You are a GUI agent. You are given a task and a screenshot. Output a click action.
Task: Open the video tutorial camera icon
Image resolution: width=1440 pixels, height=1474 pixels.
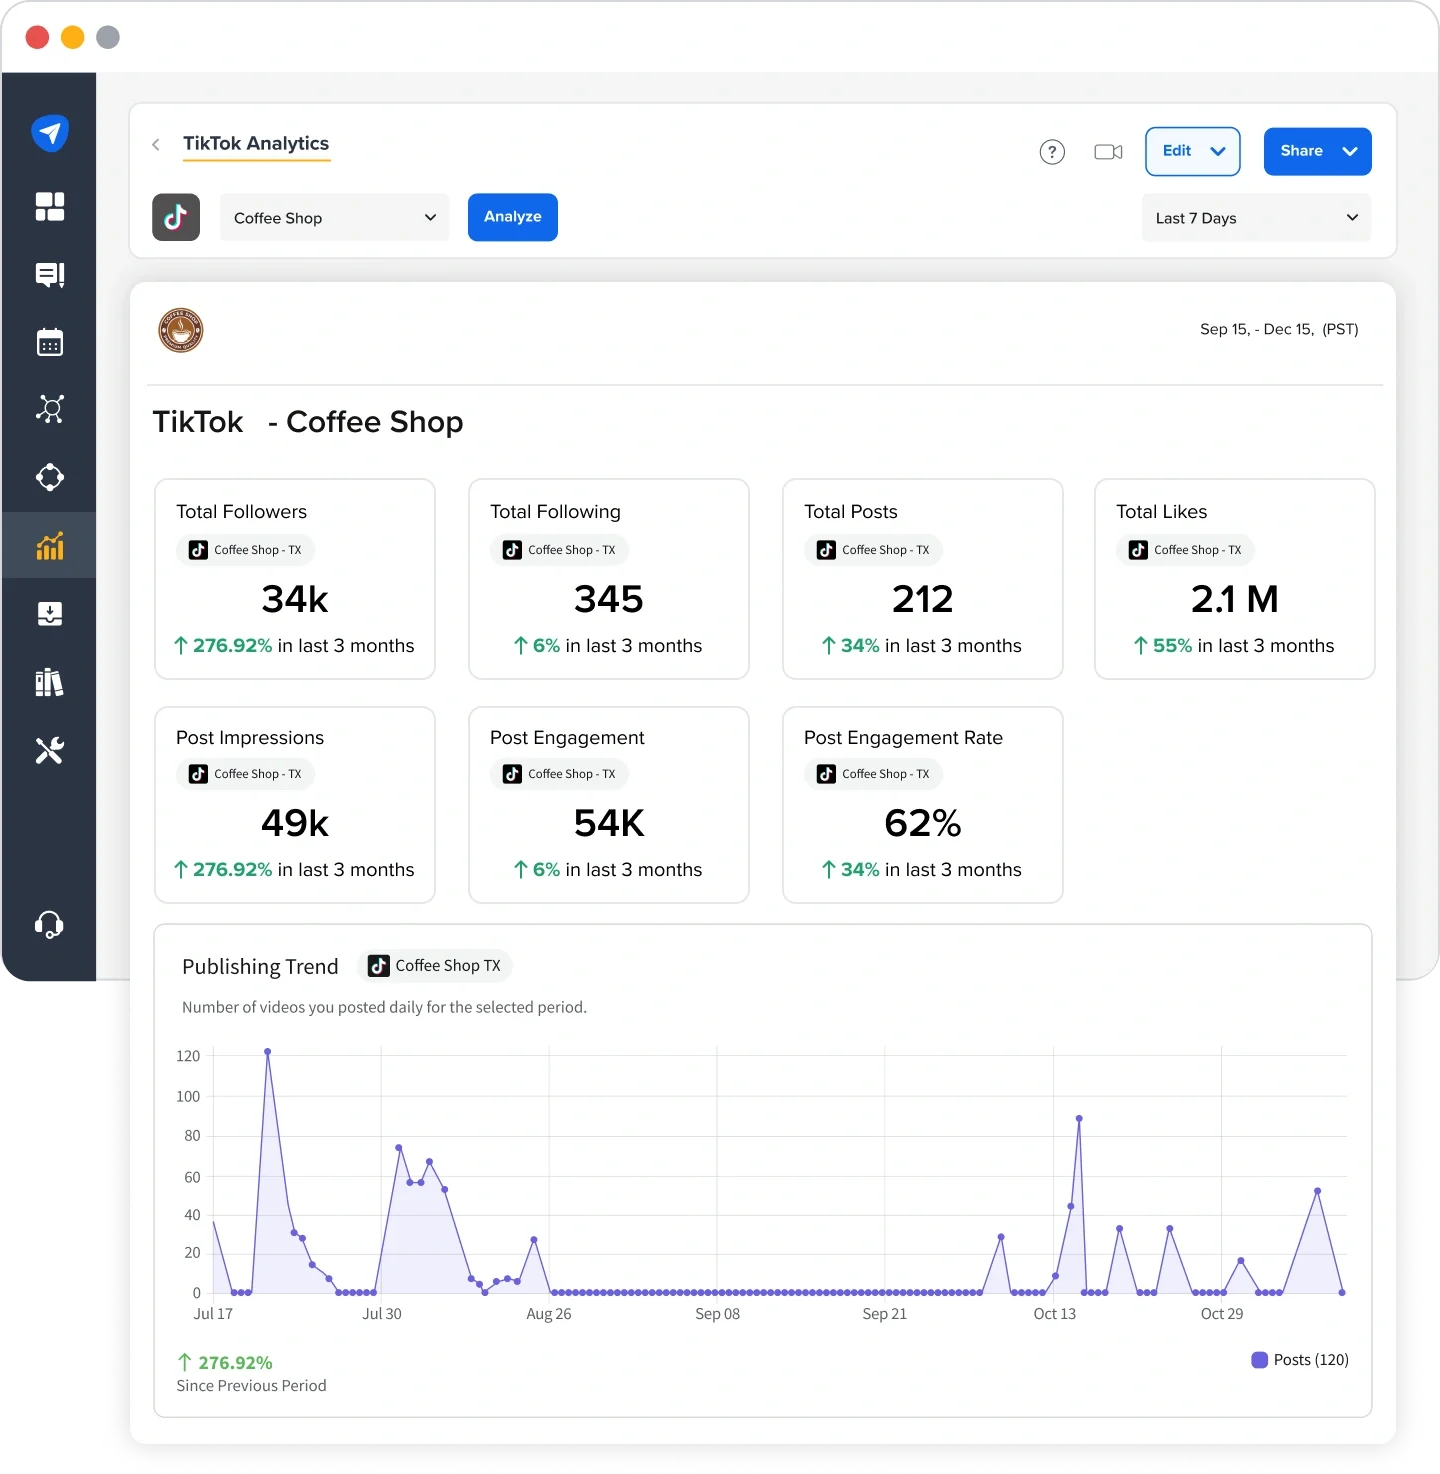click(x=1108, y=152)
